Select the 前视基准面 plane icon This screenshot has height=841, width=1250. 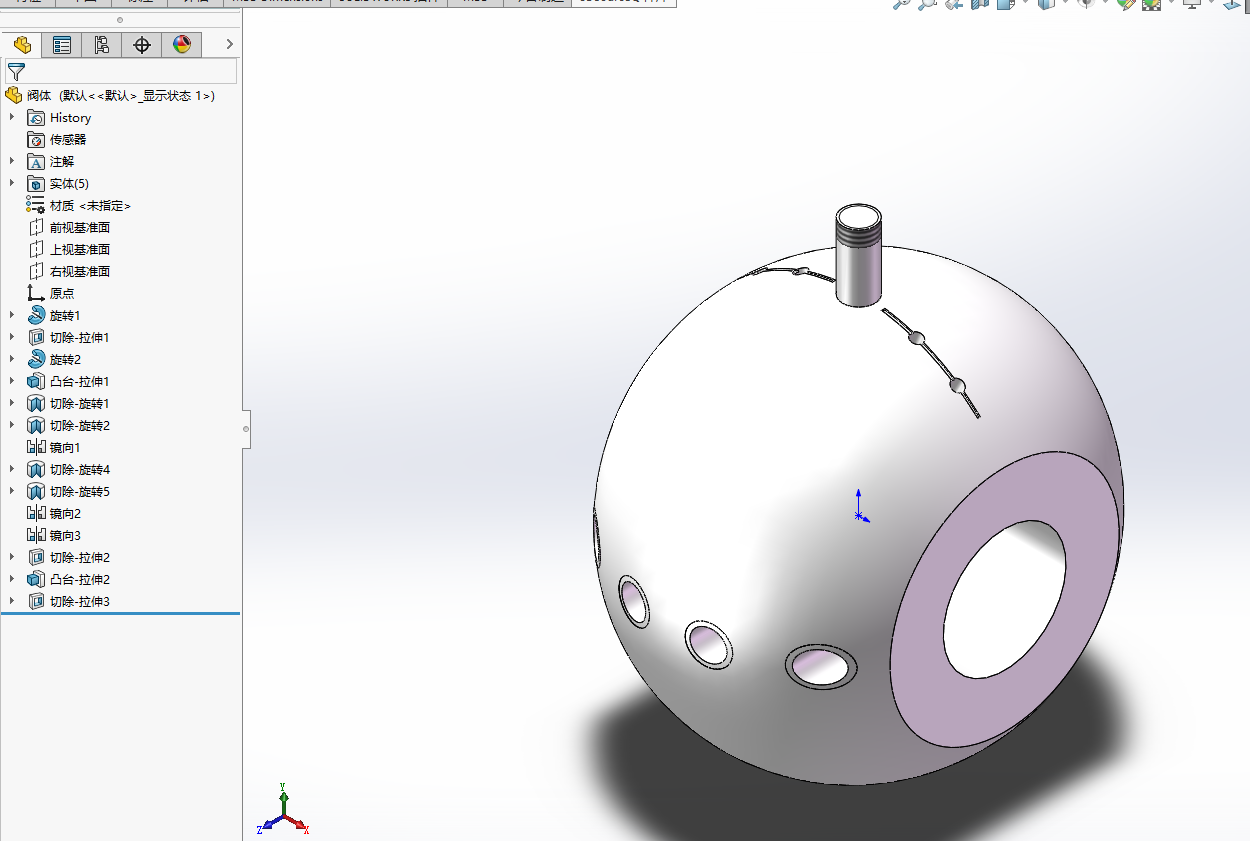(36, 228)
